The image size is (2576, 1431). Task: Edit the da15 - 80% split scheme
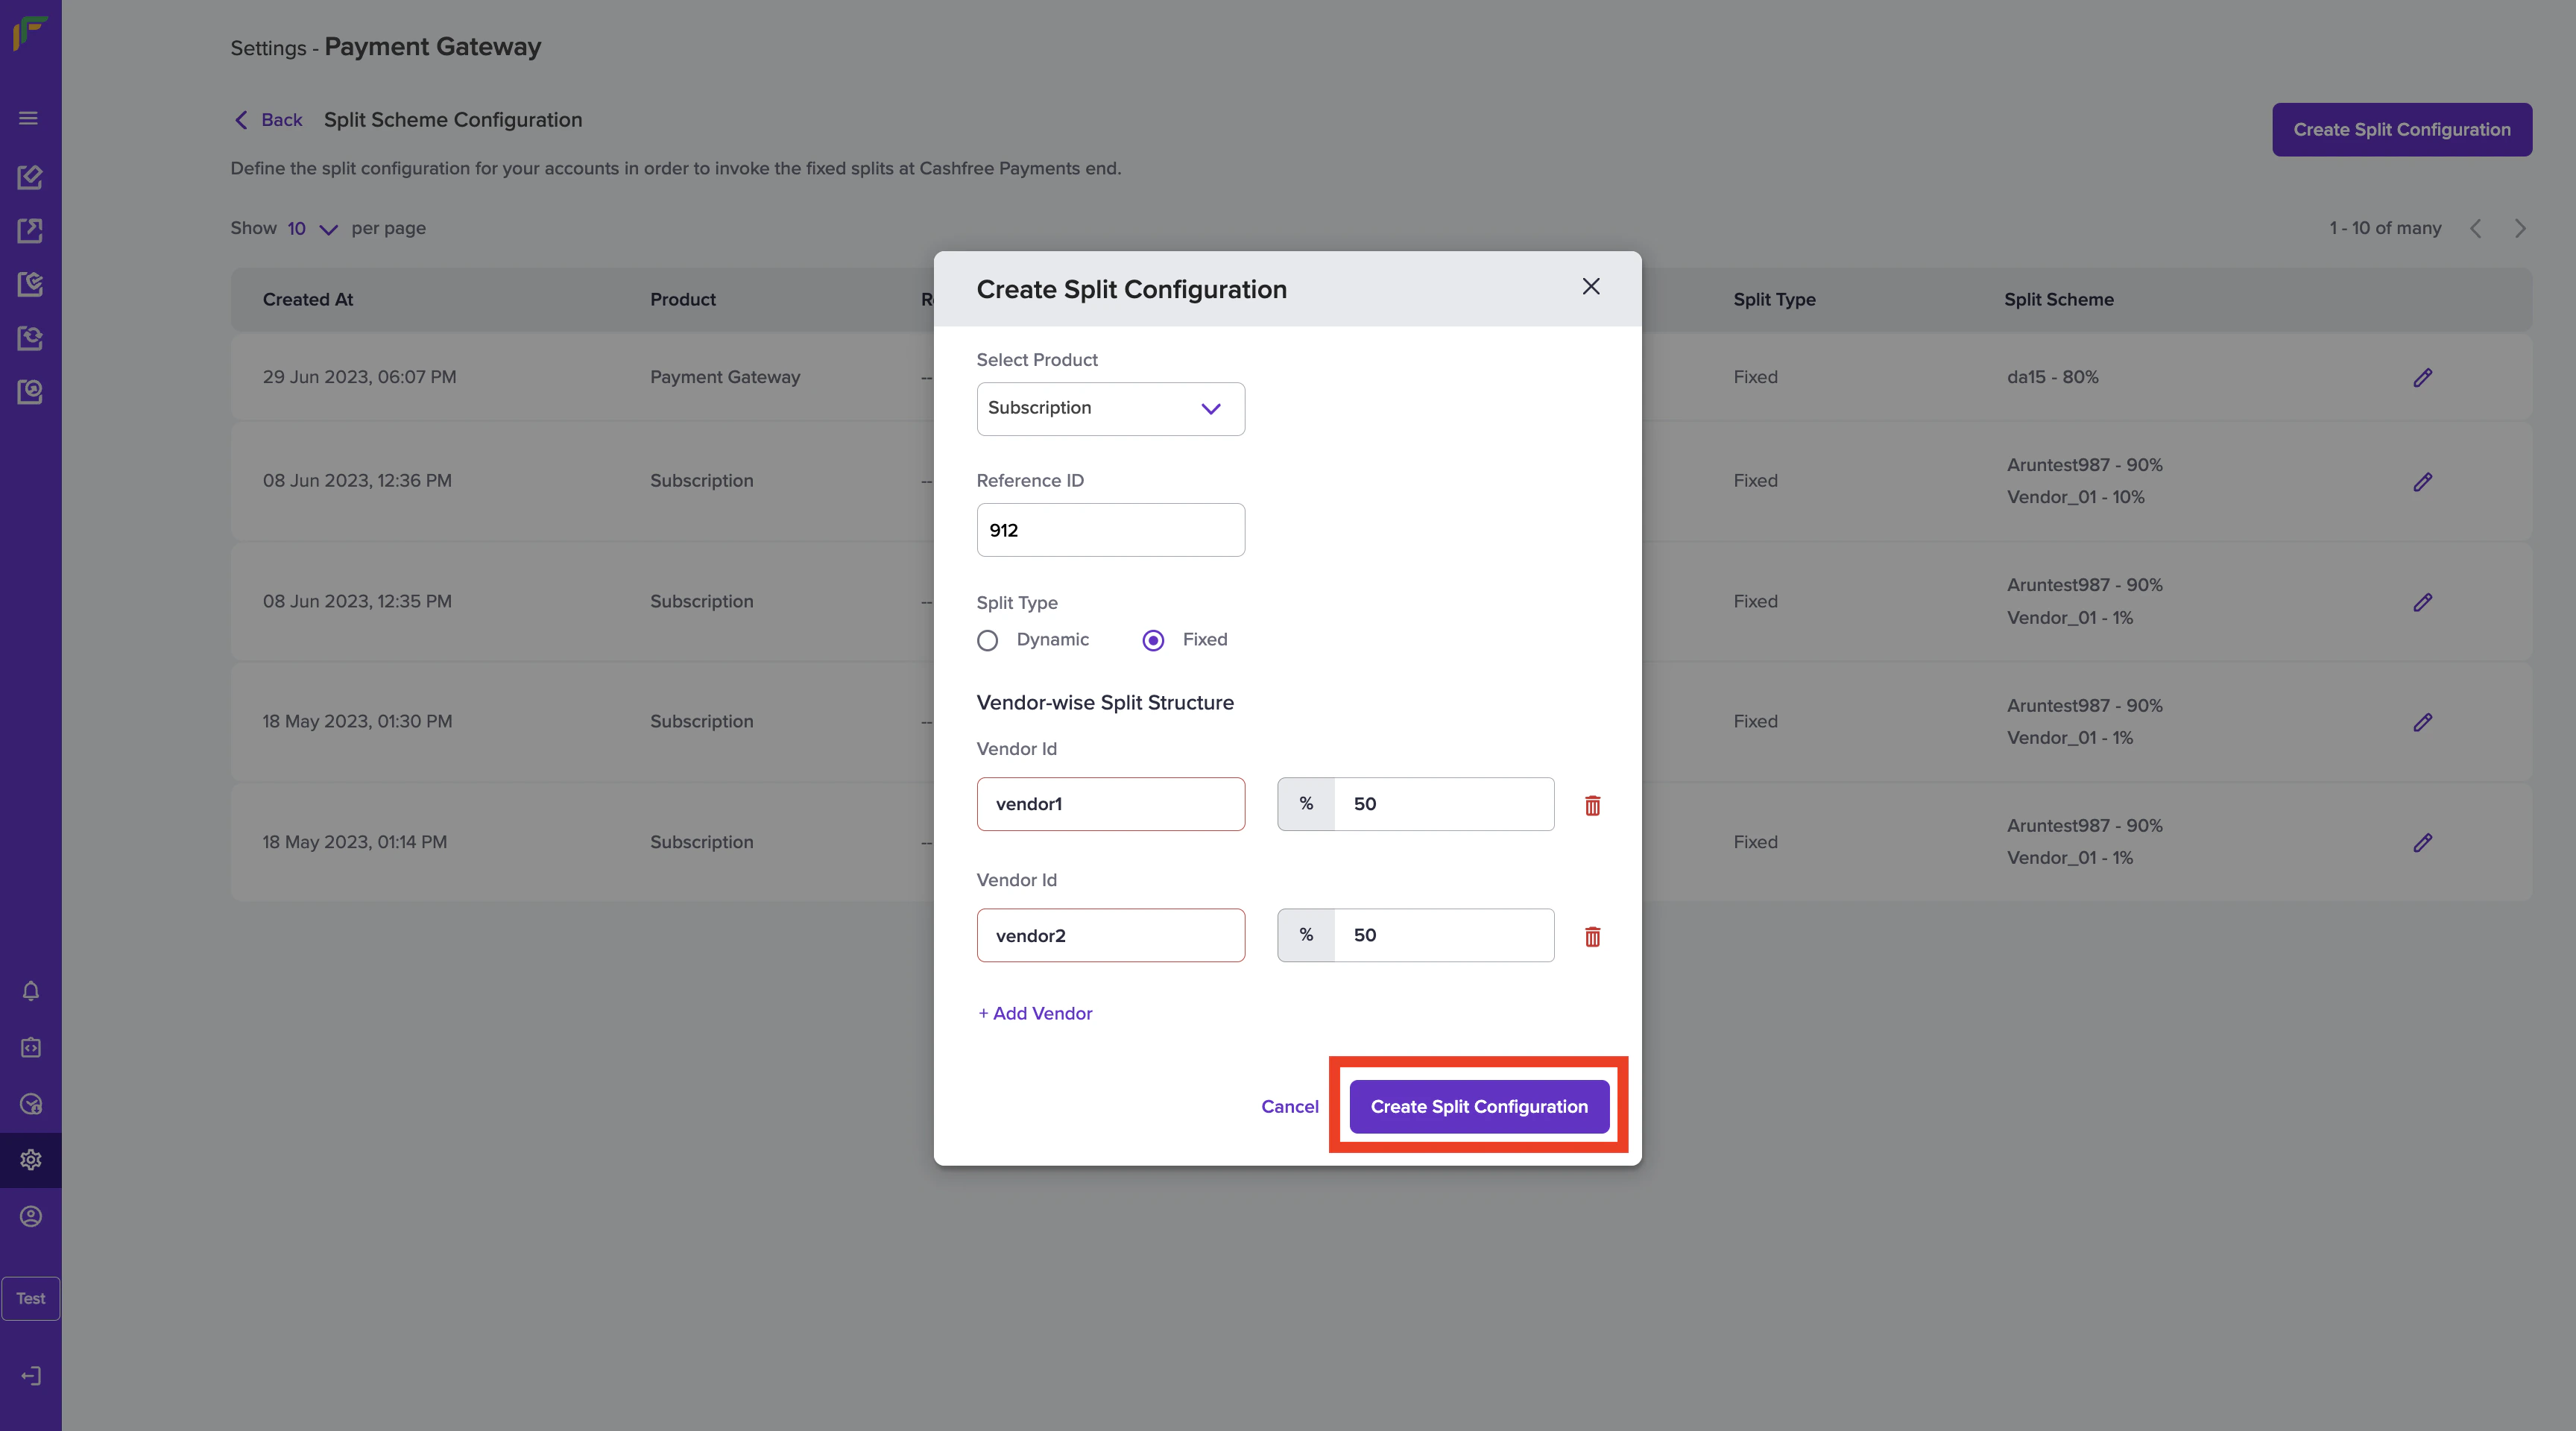tap(2422, 378)
